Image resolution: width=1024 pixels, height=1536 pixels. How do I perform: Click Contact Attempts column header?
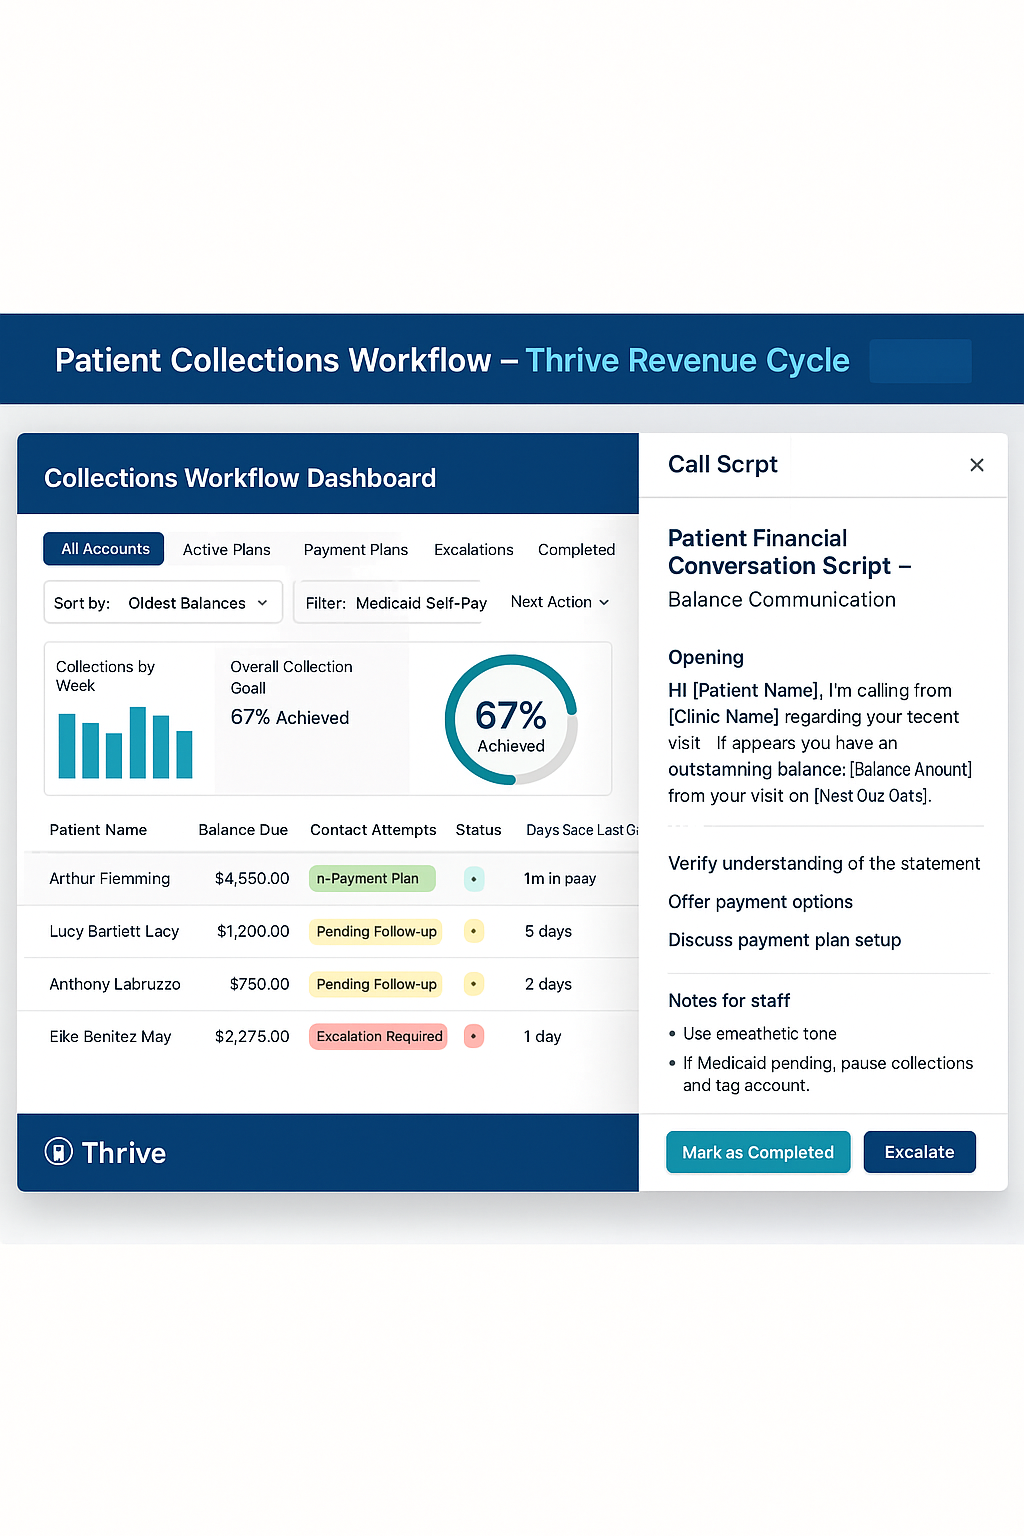pos(373,830)
